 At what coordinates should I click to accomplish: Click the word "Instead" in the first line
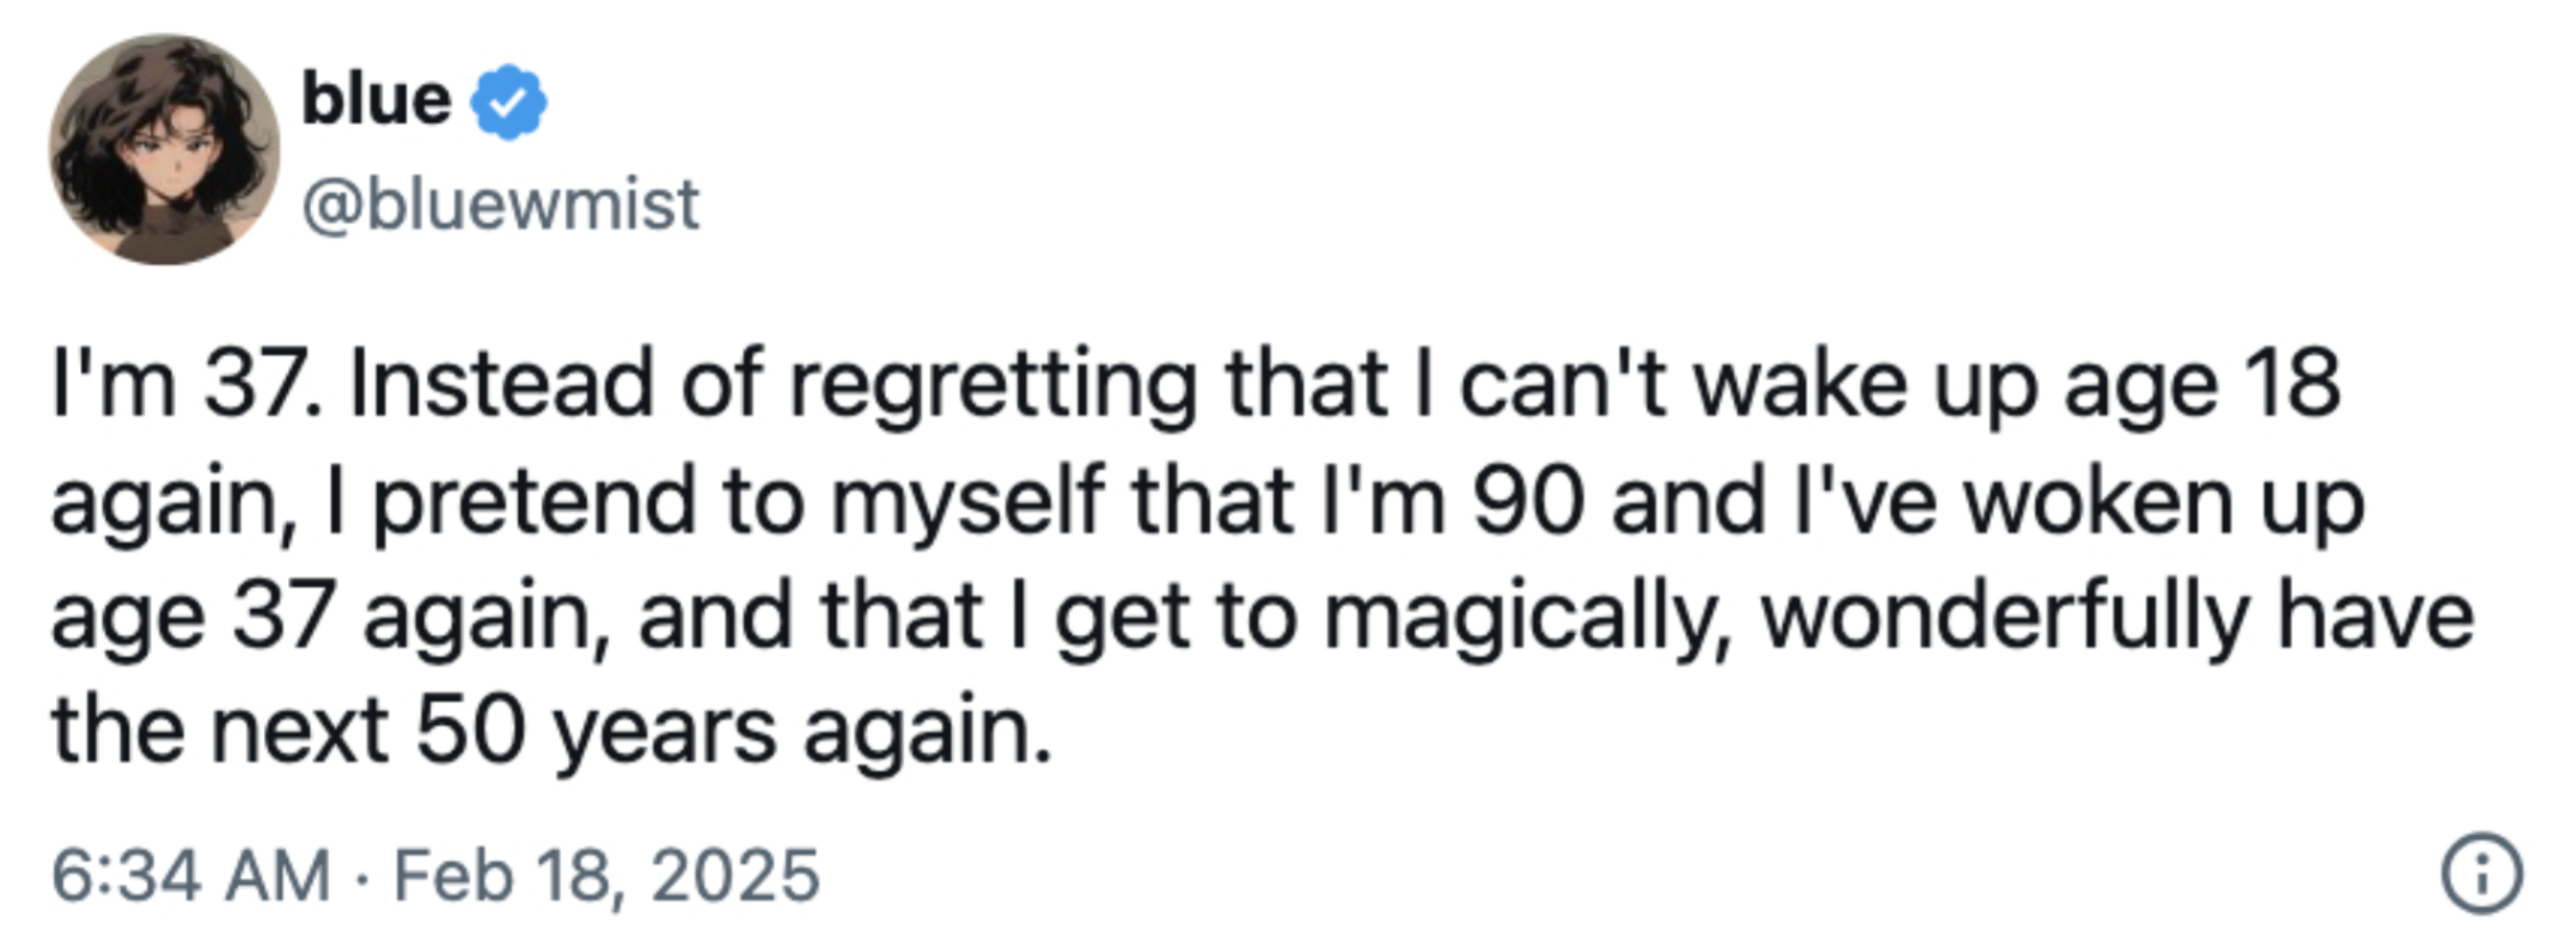pyautogui.click(x=501, y=384)
